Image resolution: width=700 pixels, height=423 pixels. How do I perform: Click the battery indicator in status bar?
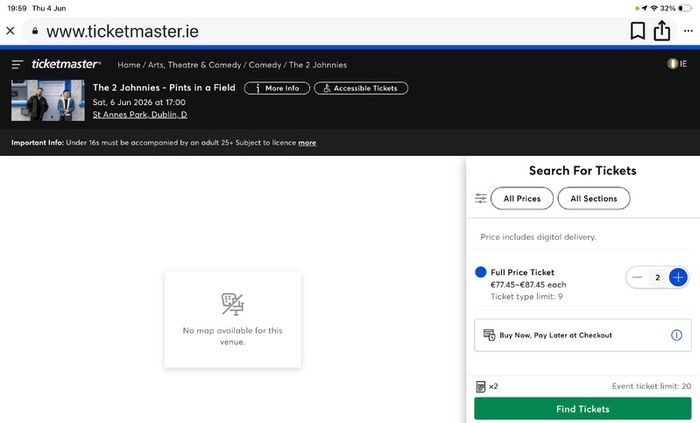tap(684, 8)
